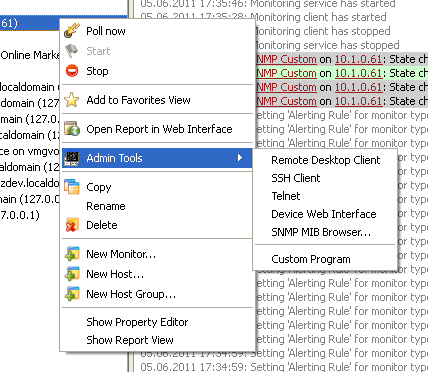Choose Custom Program in submenu
Image resolution: width=428 pixels, height=372 pixels.
point(325,259)
